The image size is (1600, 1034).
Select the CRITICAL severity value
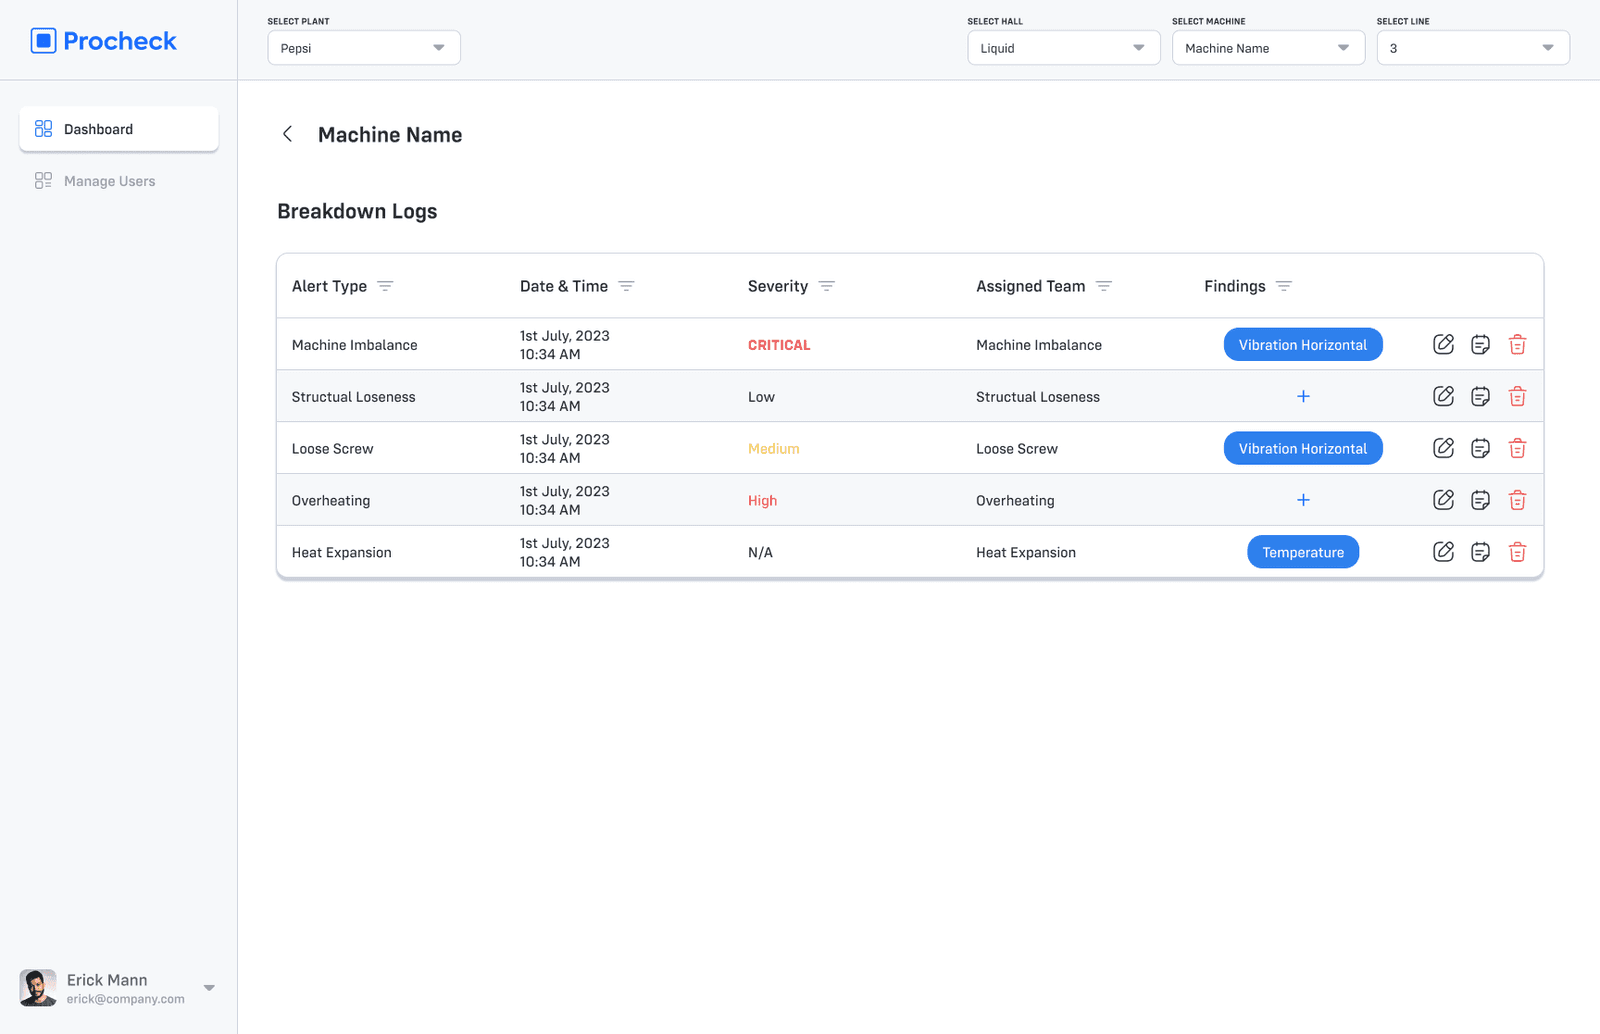779,345
